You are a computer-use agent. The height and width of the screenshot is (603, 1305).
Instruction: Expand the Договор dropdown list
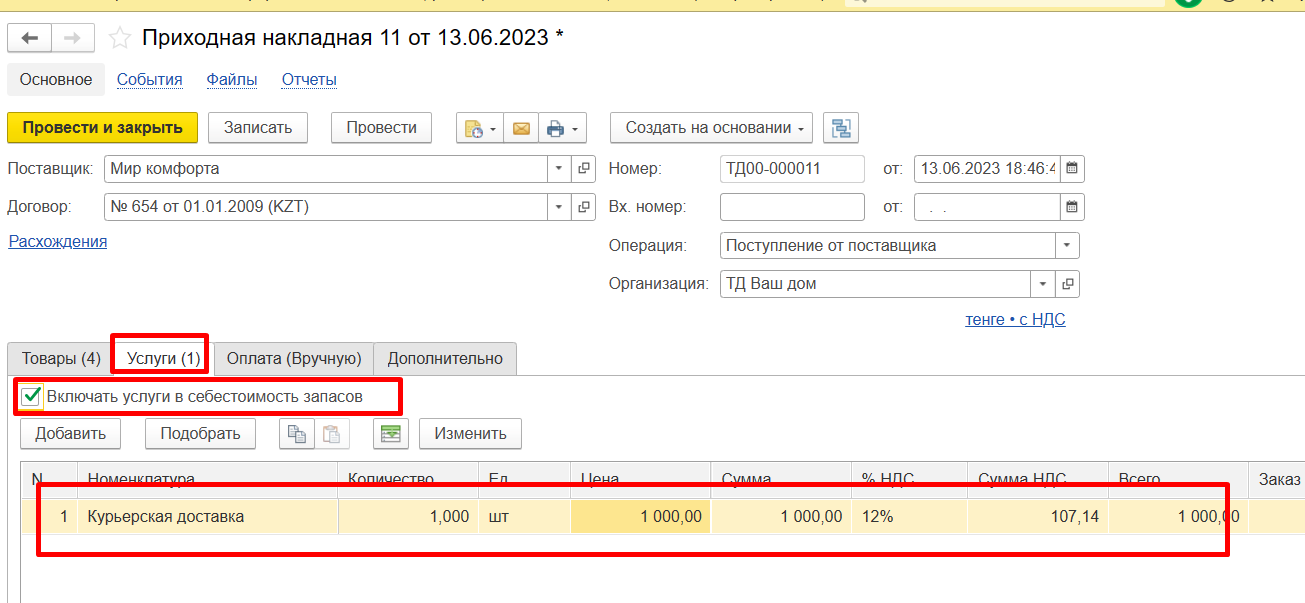coord(559,207)
